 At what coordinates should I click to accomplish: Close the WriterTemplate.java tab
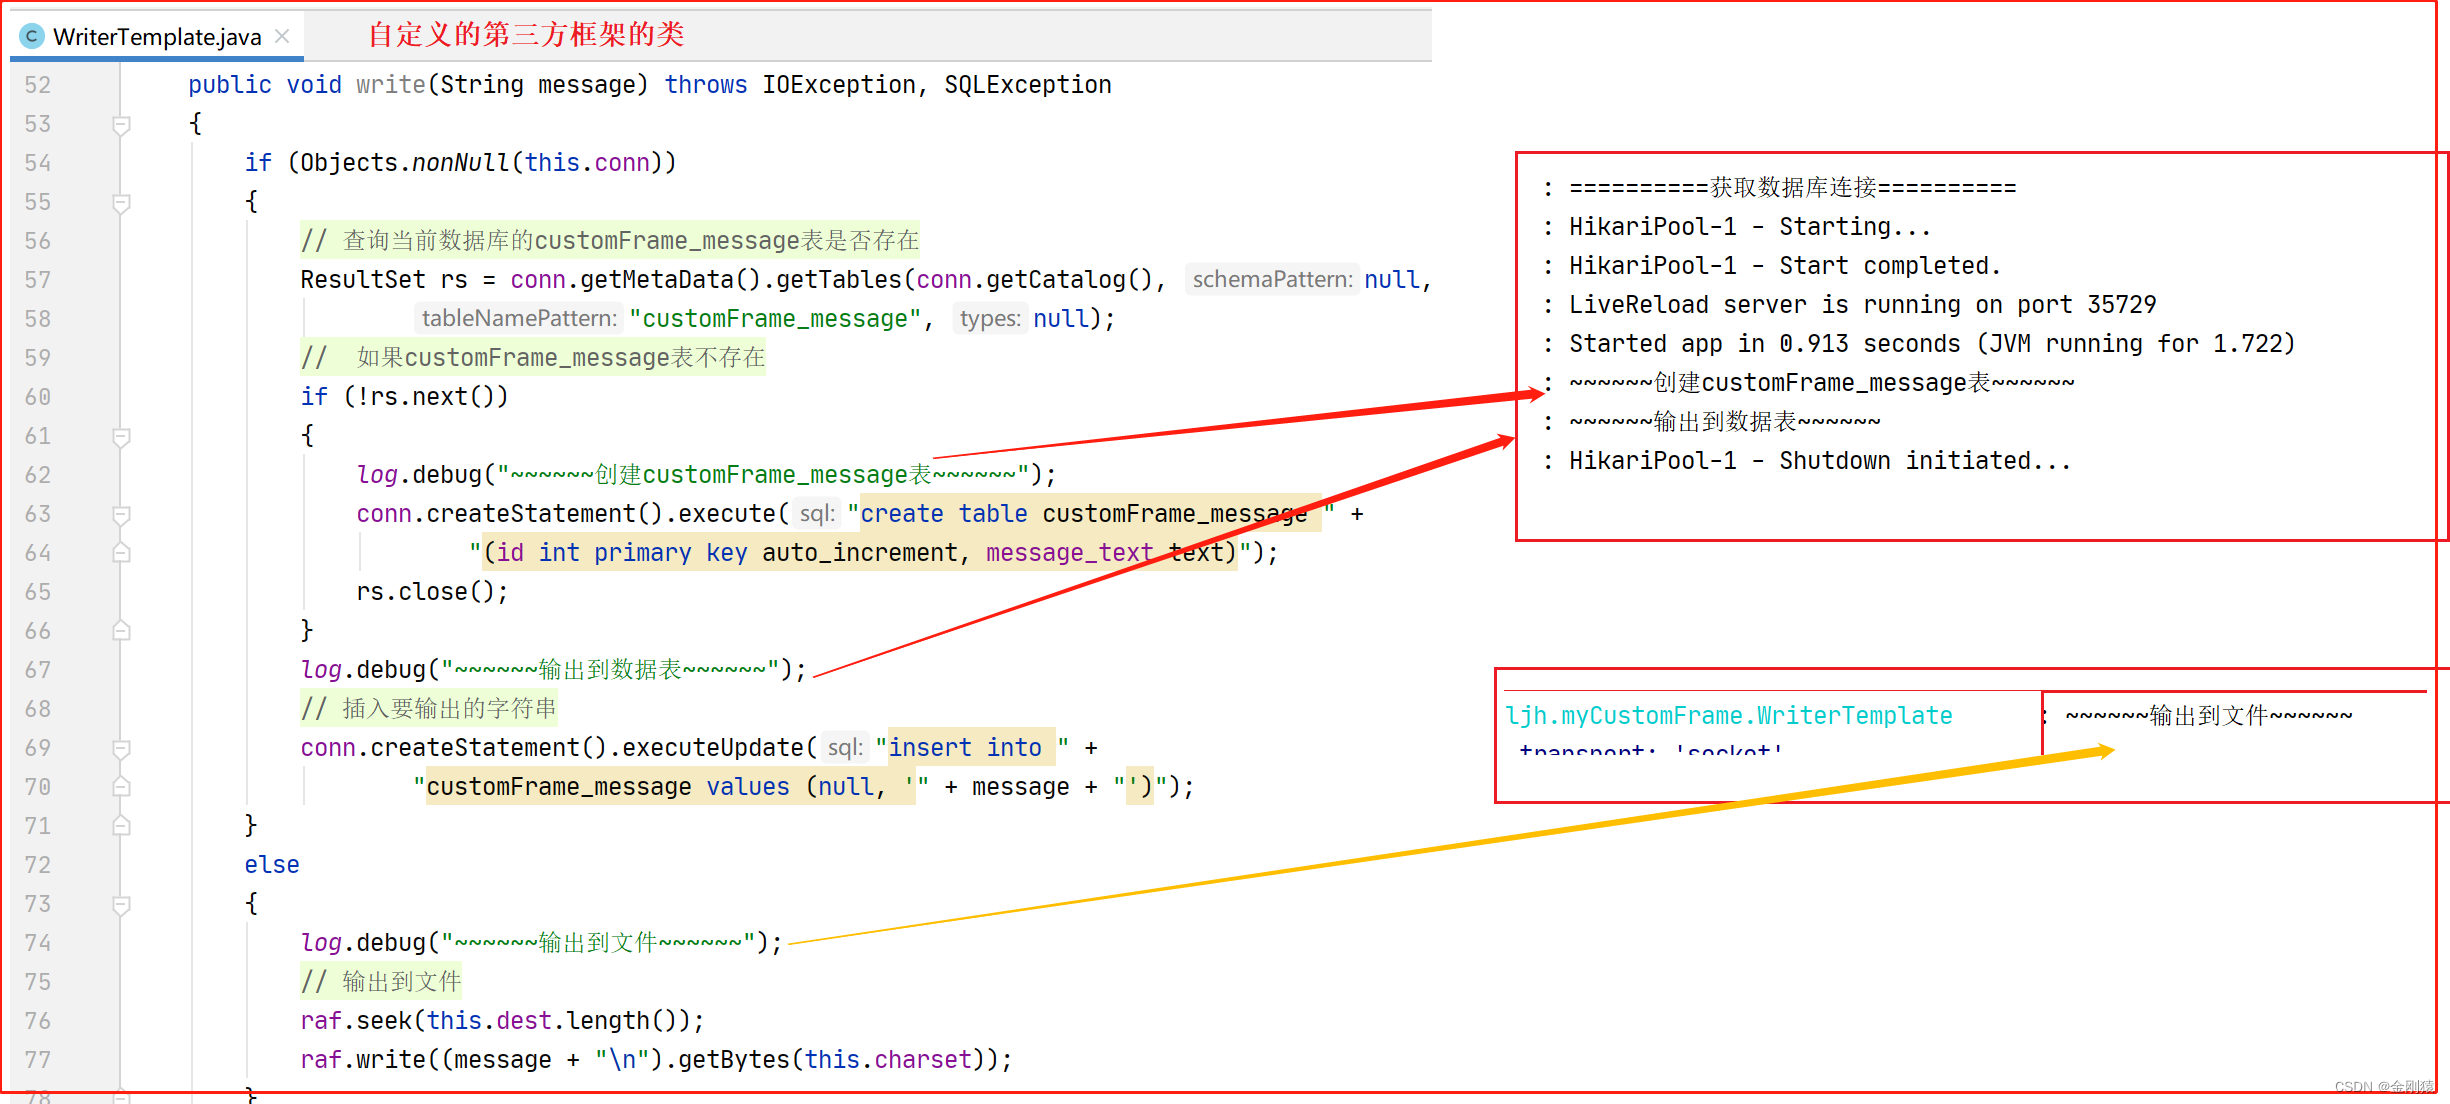coord(282,37)
